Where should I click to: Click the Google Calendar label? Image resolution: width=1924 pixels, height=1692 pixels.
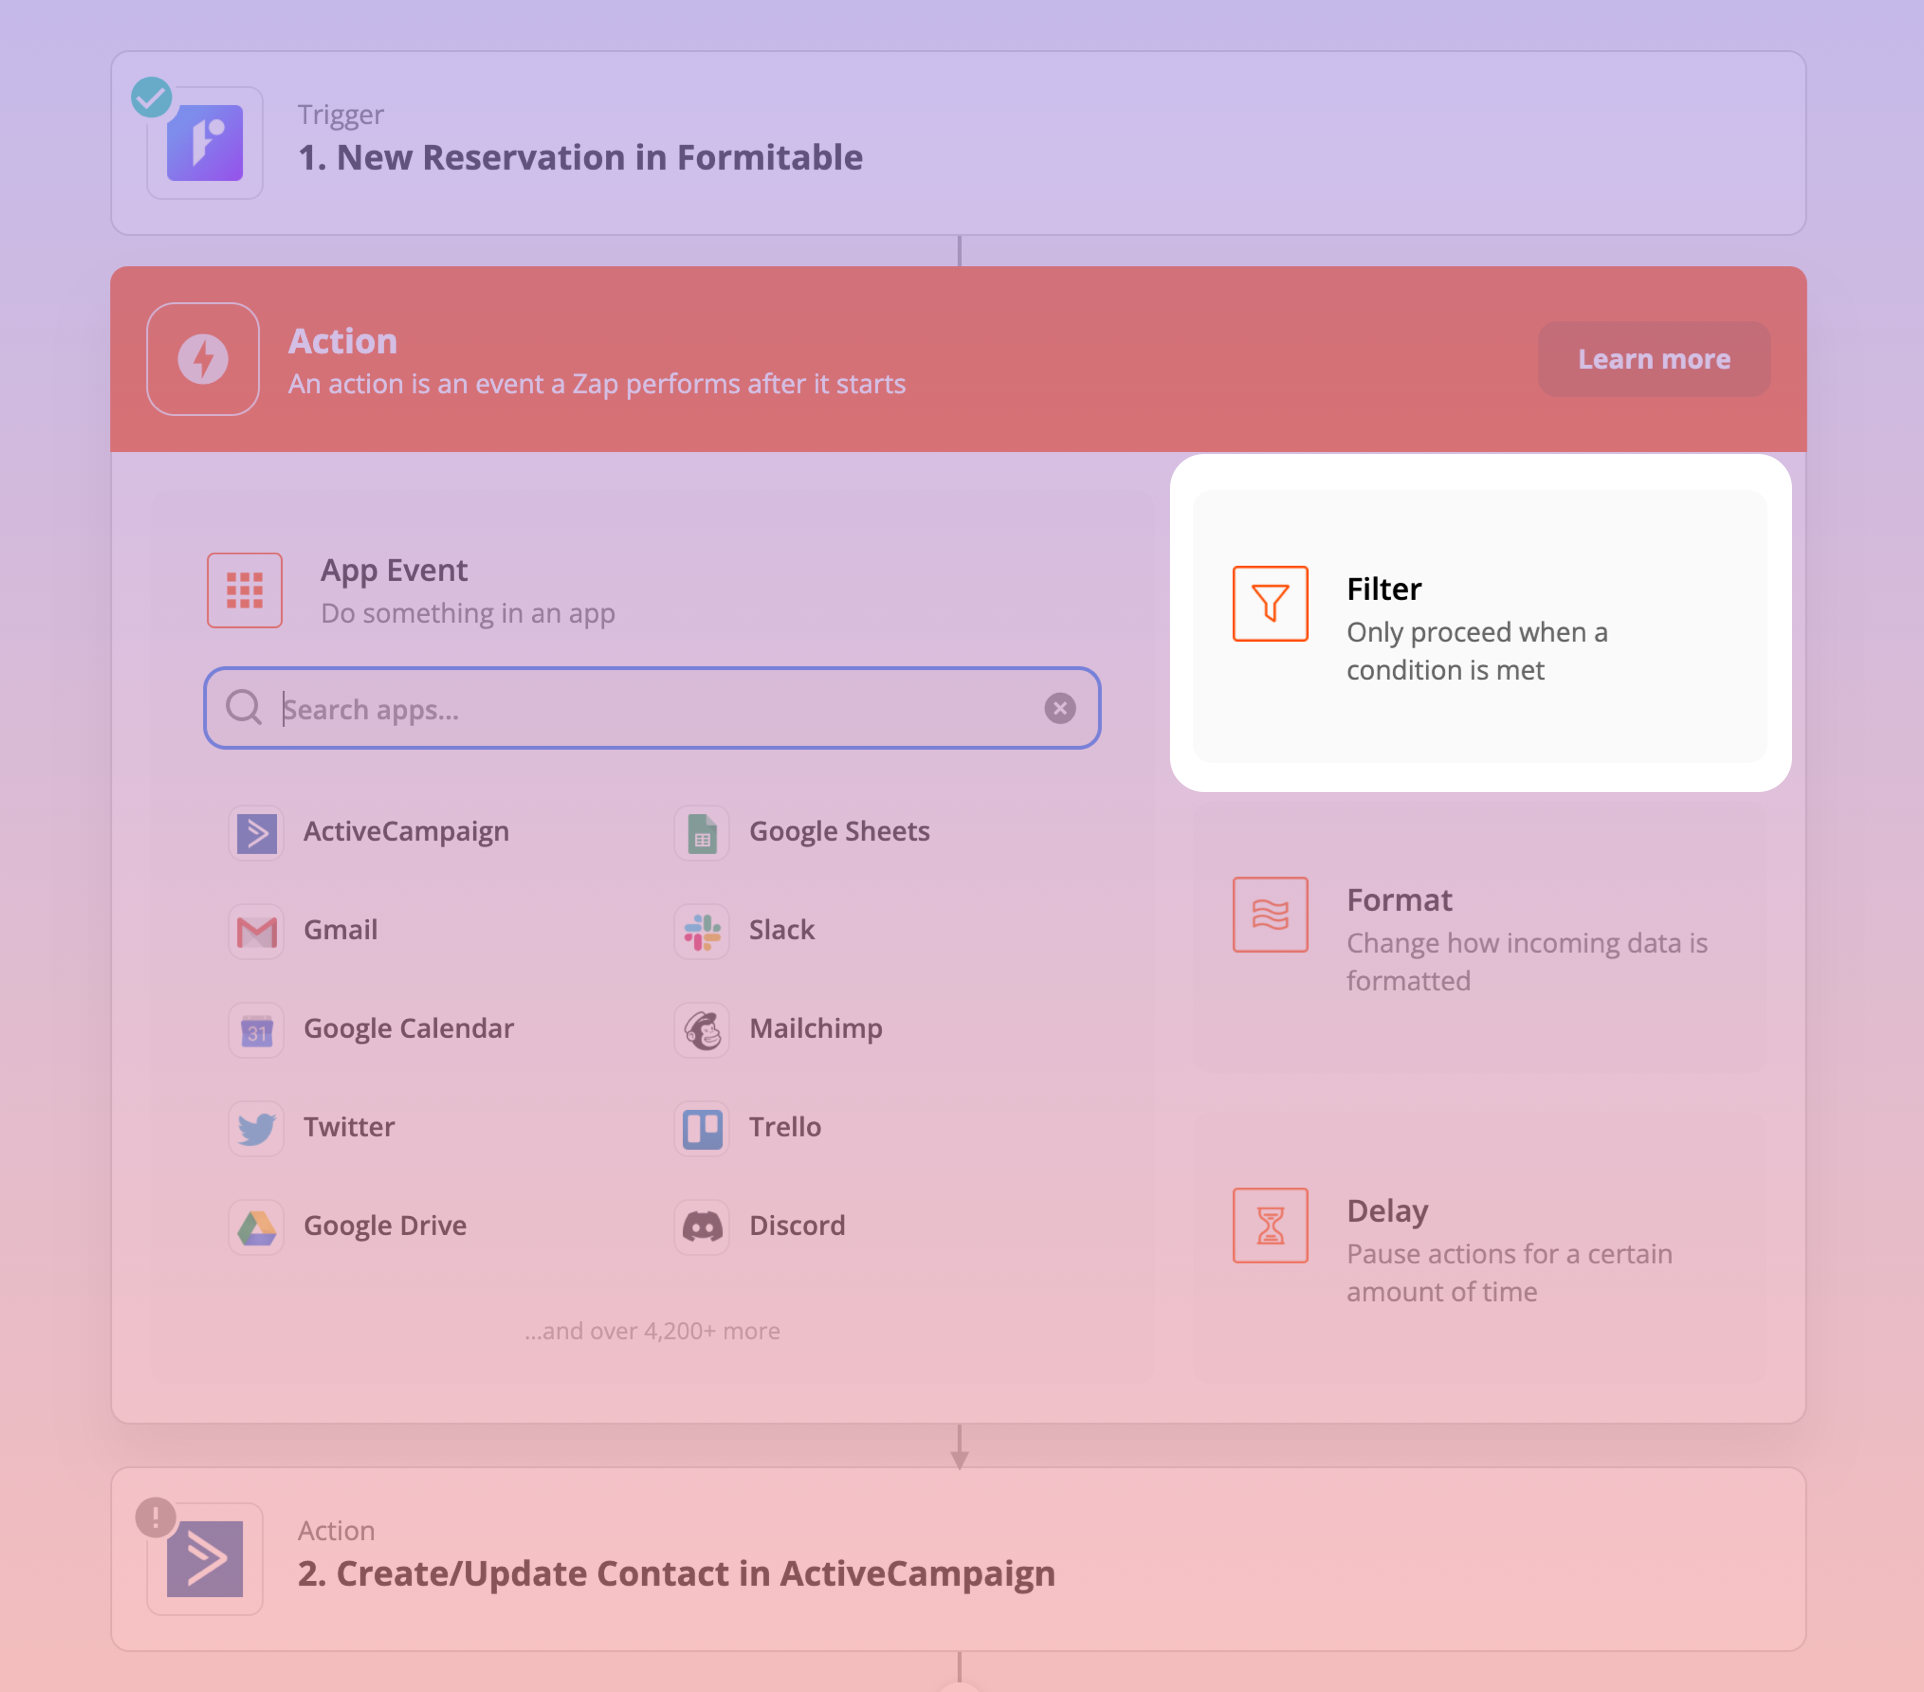[408, 1028]
